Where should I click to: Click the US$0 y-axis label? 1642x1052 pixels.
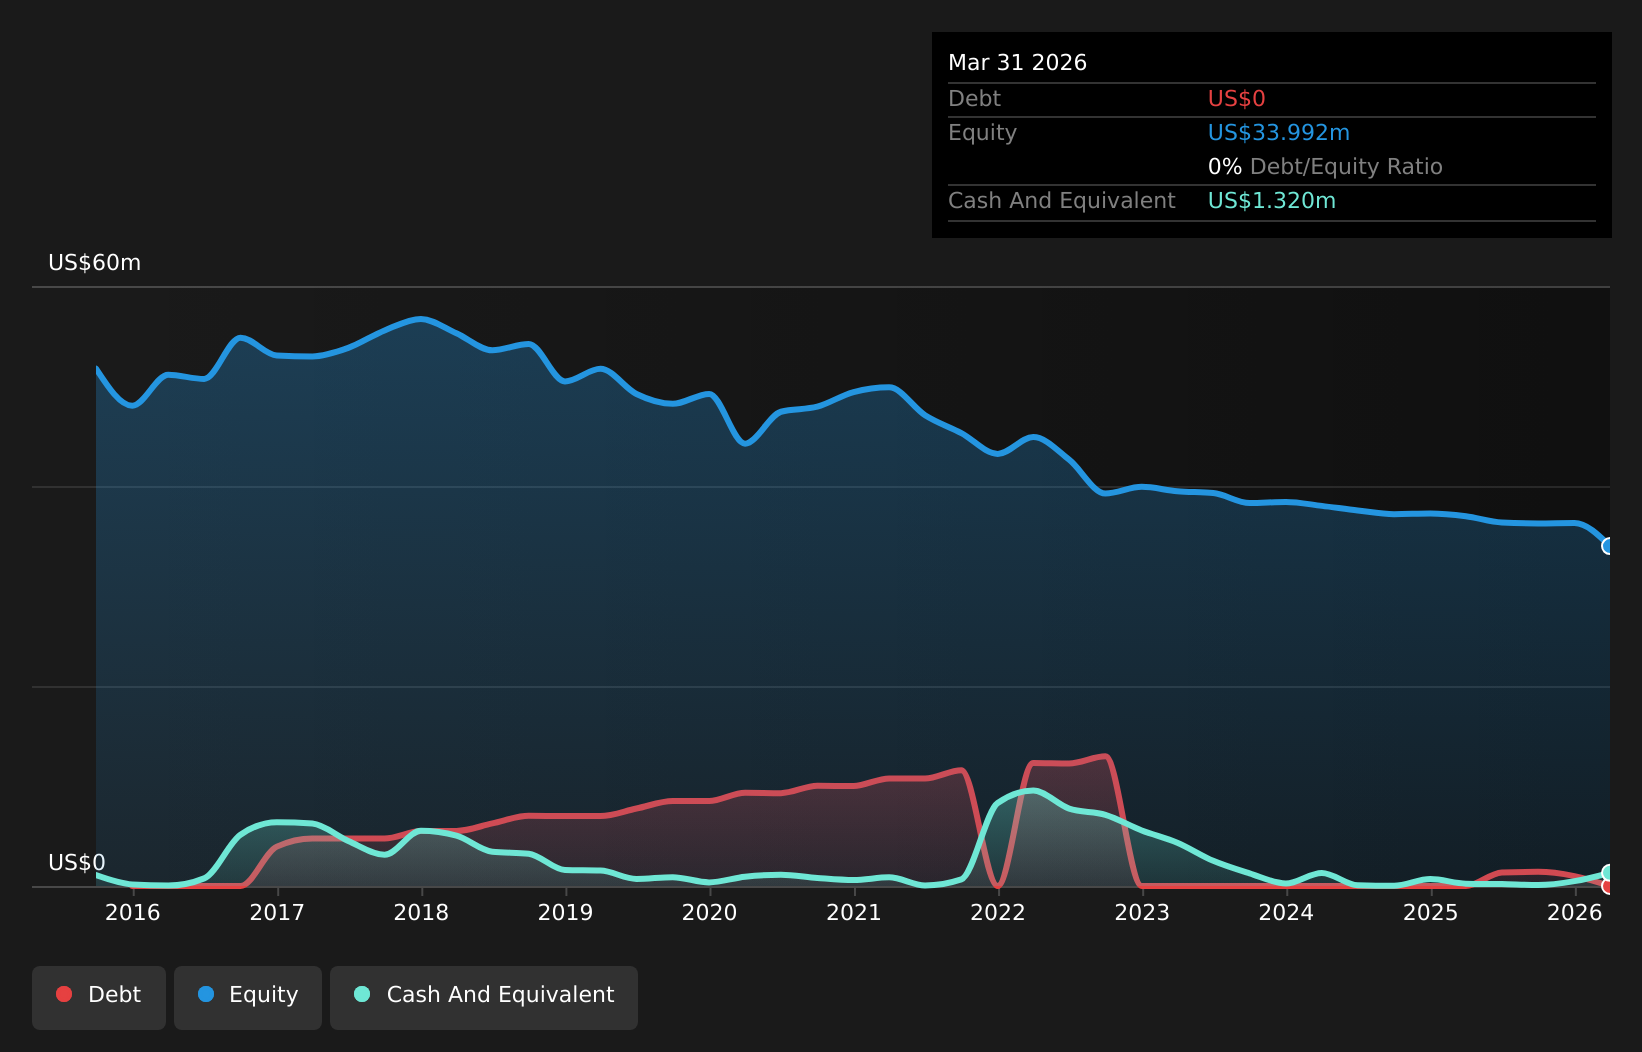click(x=77, y=863)
